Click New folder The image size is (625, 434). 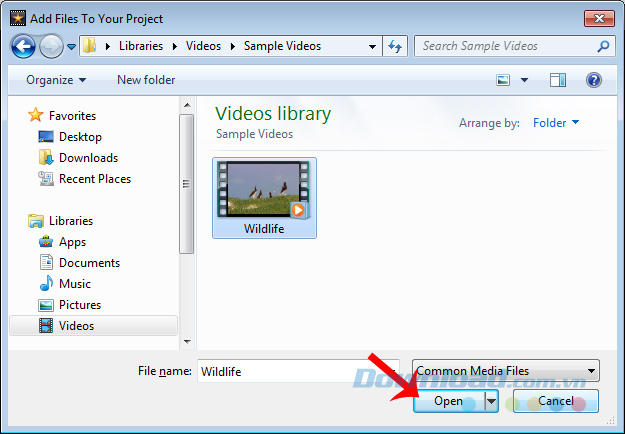146,80
